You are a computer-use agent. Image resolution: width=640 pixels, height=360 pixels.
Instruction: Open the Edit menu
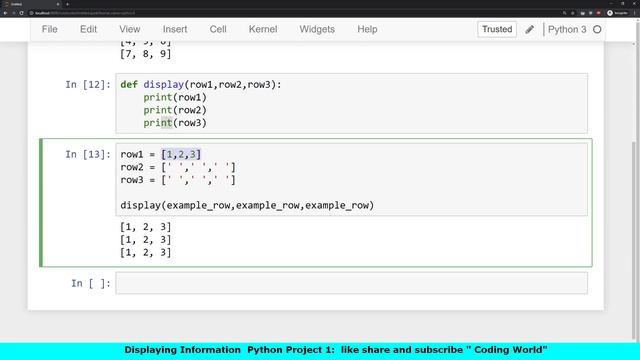tap(88, 29)
